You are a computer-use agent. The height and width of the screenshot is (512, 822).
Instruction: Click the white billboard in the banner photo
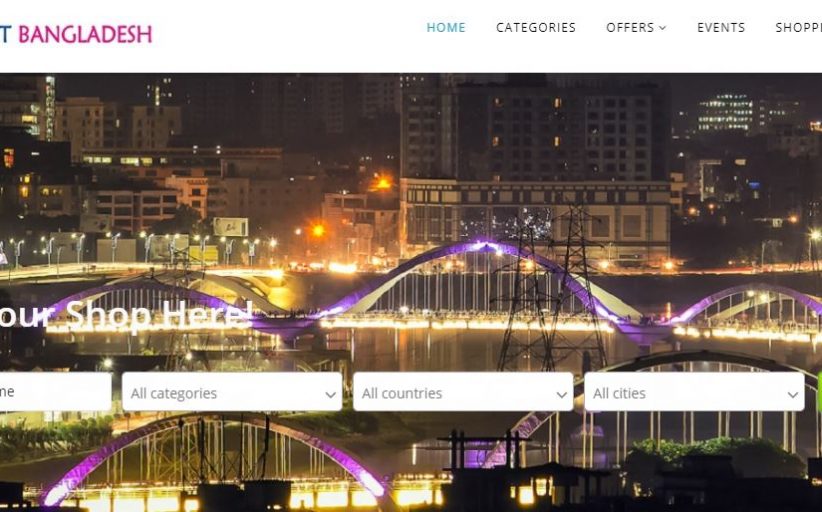(231, 227)
